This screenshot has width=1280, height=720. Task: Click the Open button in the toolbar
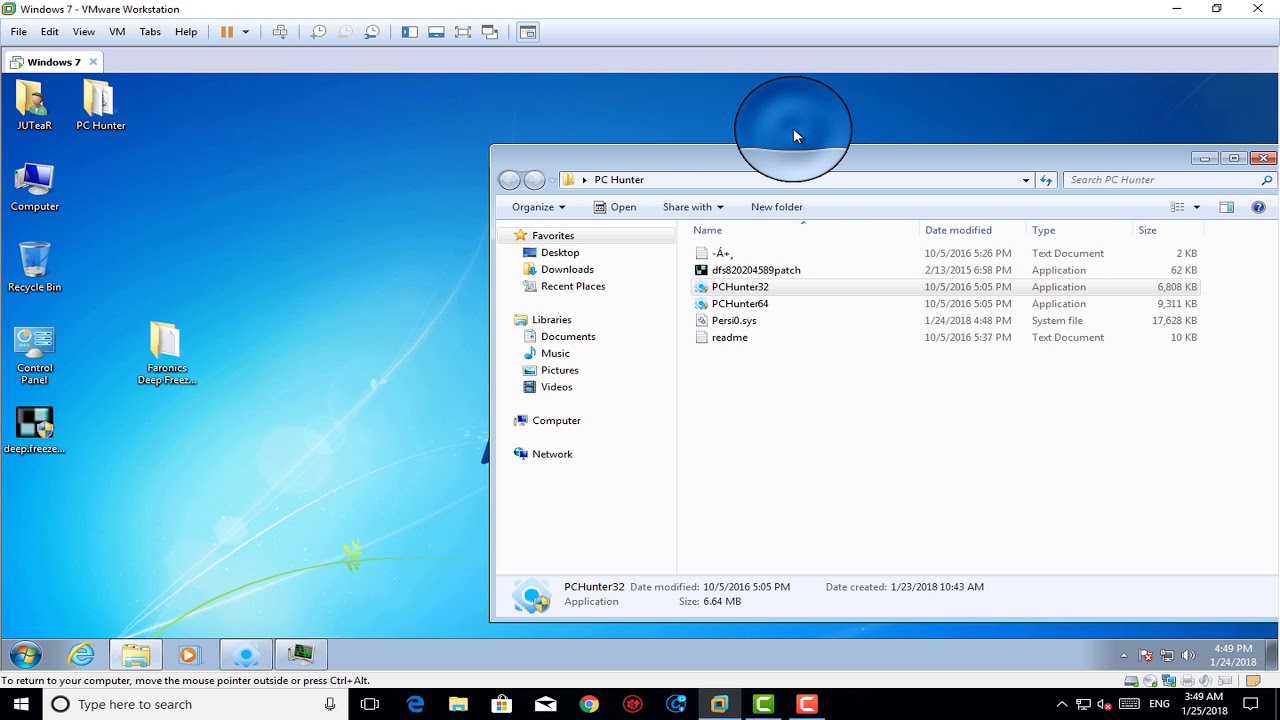coord(615,207)
